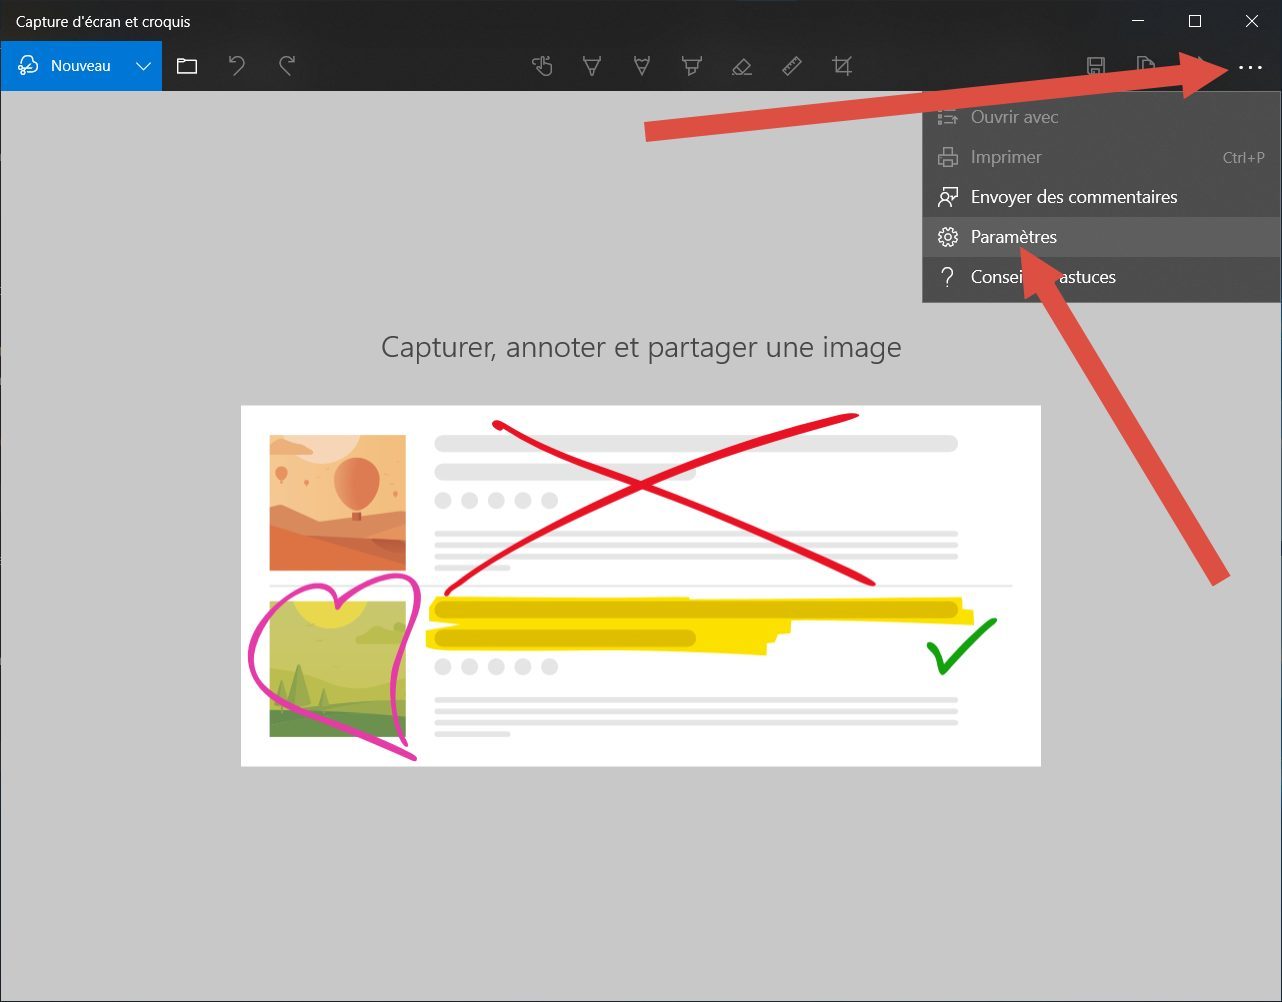
Task: Select Envoyer des commentaires
Action: coord(1101,197)
